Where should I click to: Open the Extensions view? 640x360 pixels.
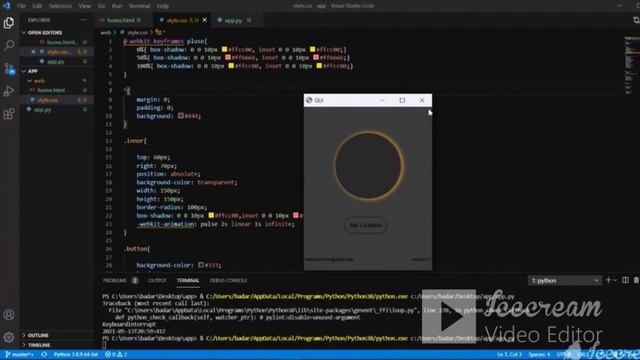(9, 113)
